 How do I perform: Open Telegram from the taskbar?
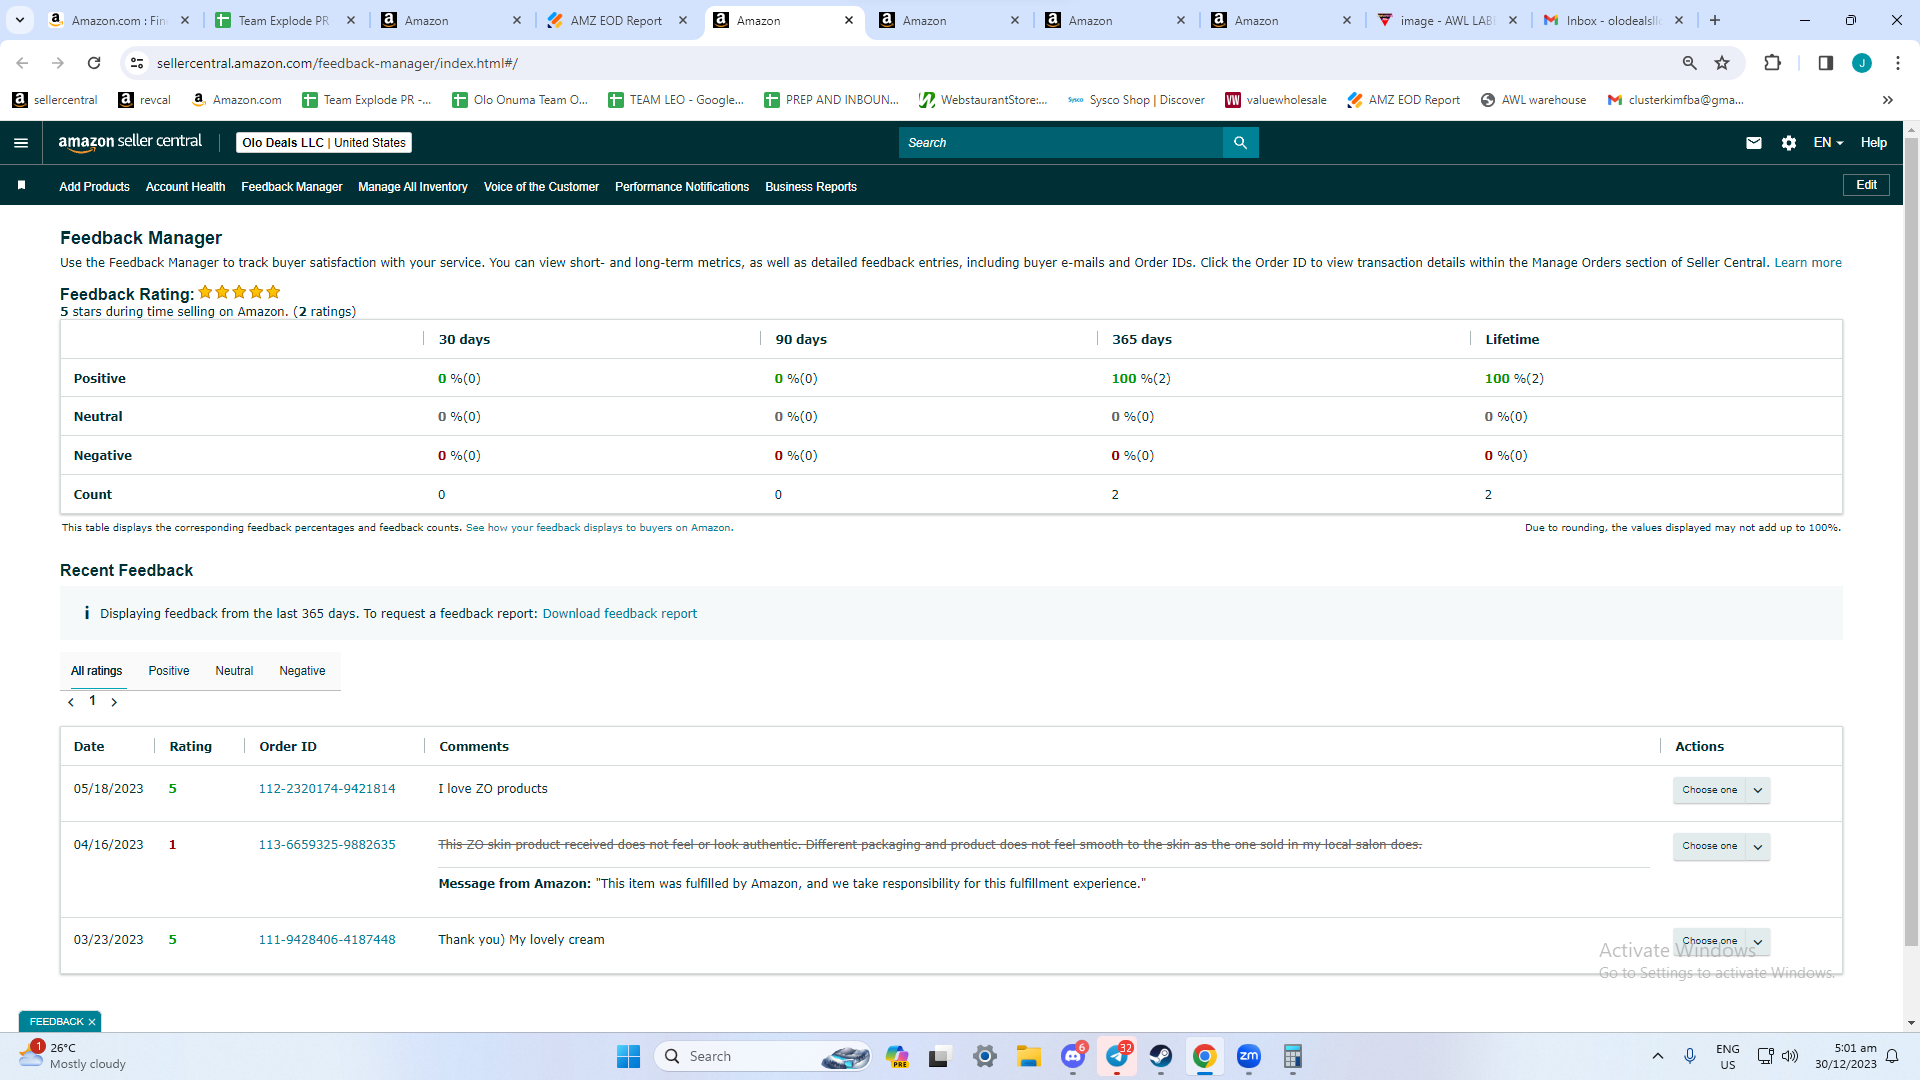1117,1056
